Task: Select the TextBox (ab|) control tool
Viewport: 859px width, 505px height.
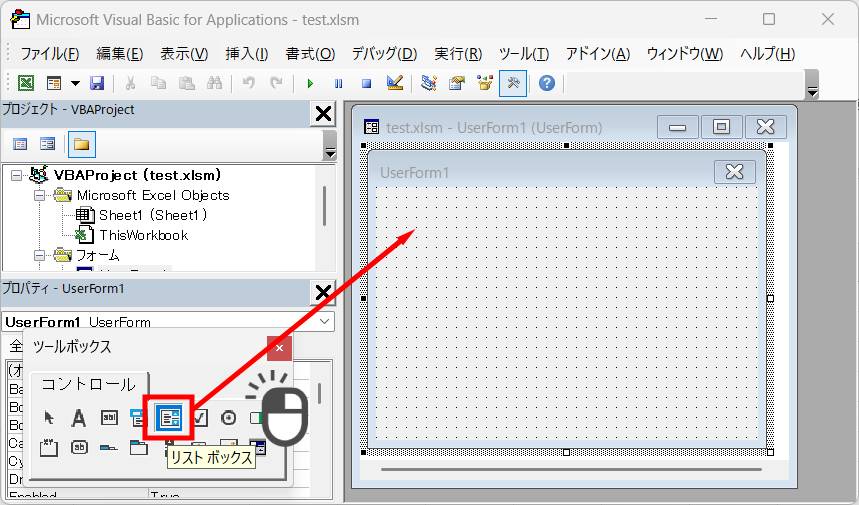Action: pyautogui.click(x=110, y=418)
